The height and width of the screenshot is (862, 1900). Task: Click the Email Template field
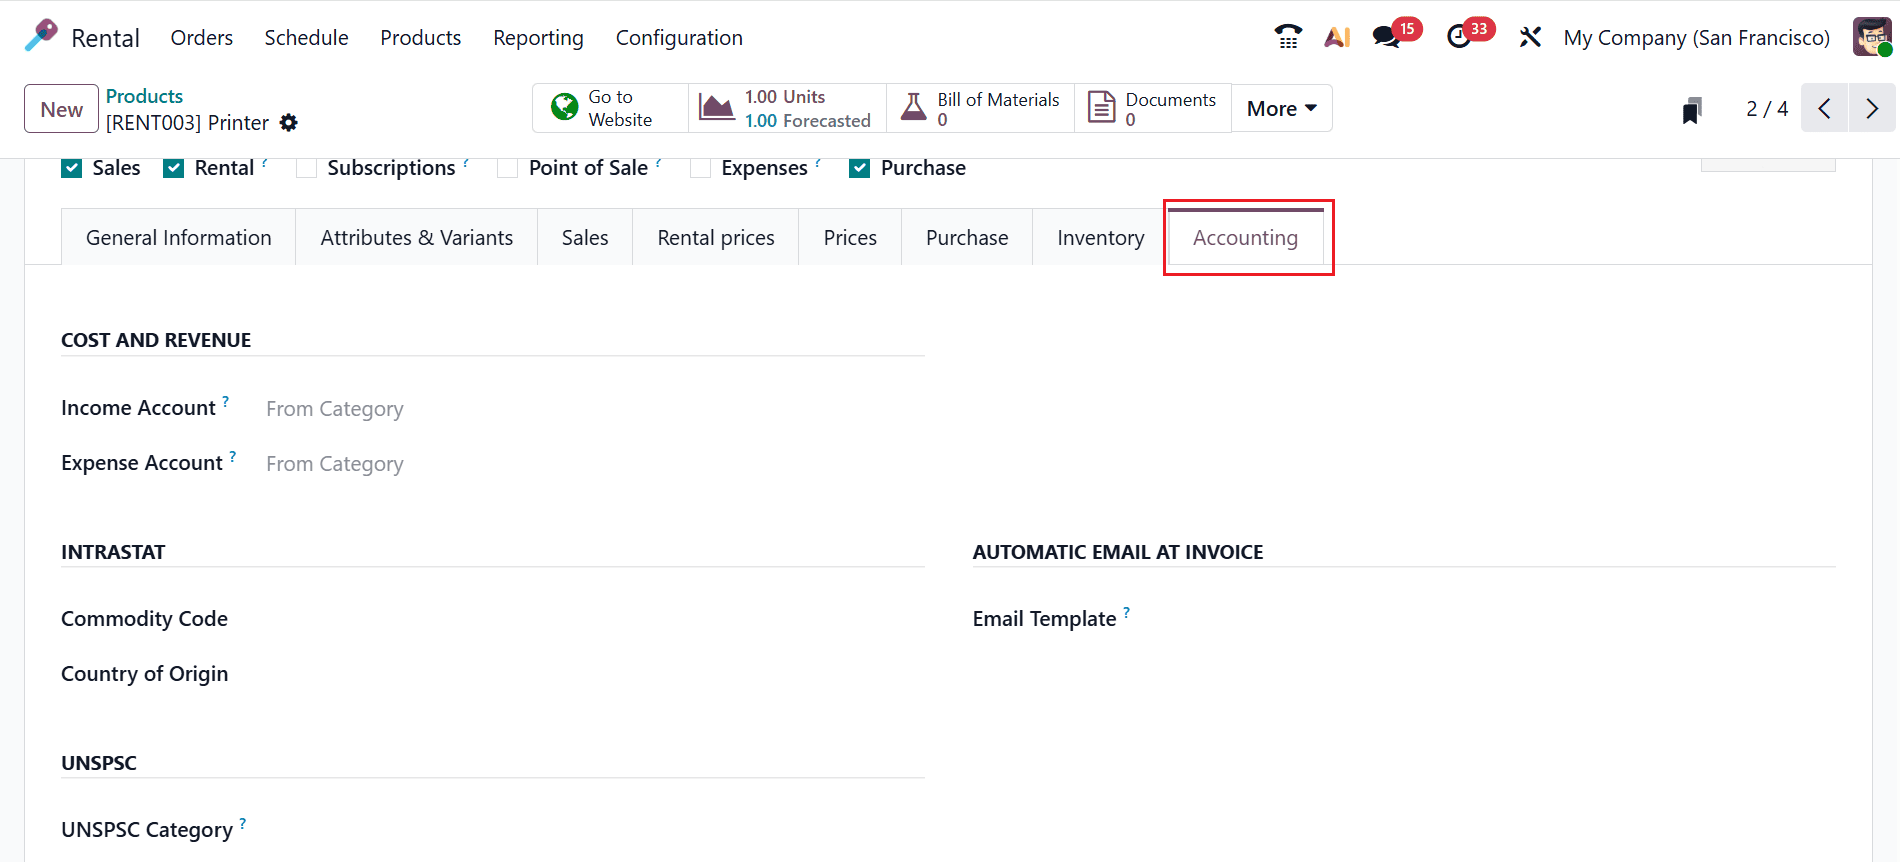(1507, 619)
